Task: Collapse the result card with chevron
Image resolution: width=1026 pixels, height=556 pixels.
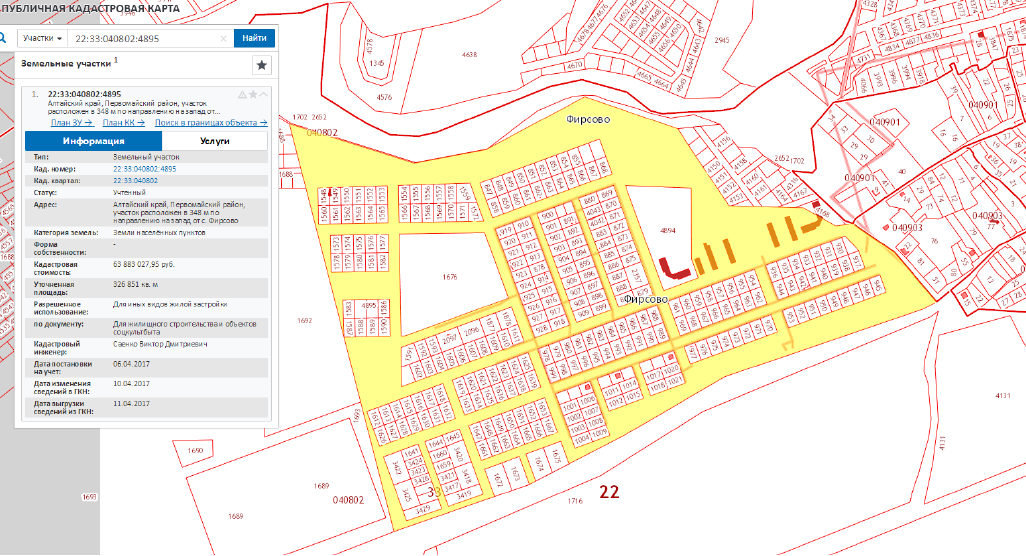Action: click(264, 95)
